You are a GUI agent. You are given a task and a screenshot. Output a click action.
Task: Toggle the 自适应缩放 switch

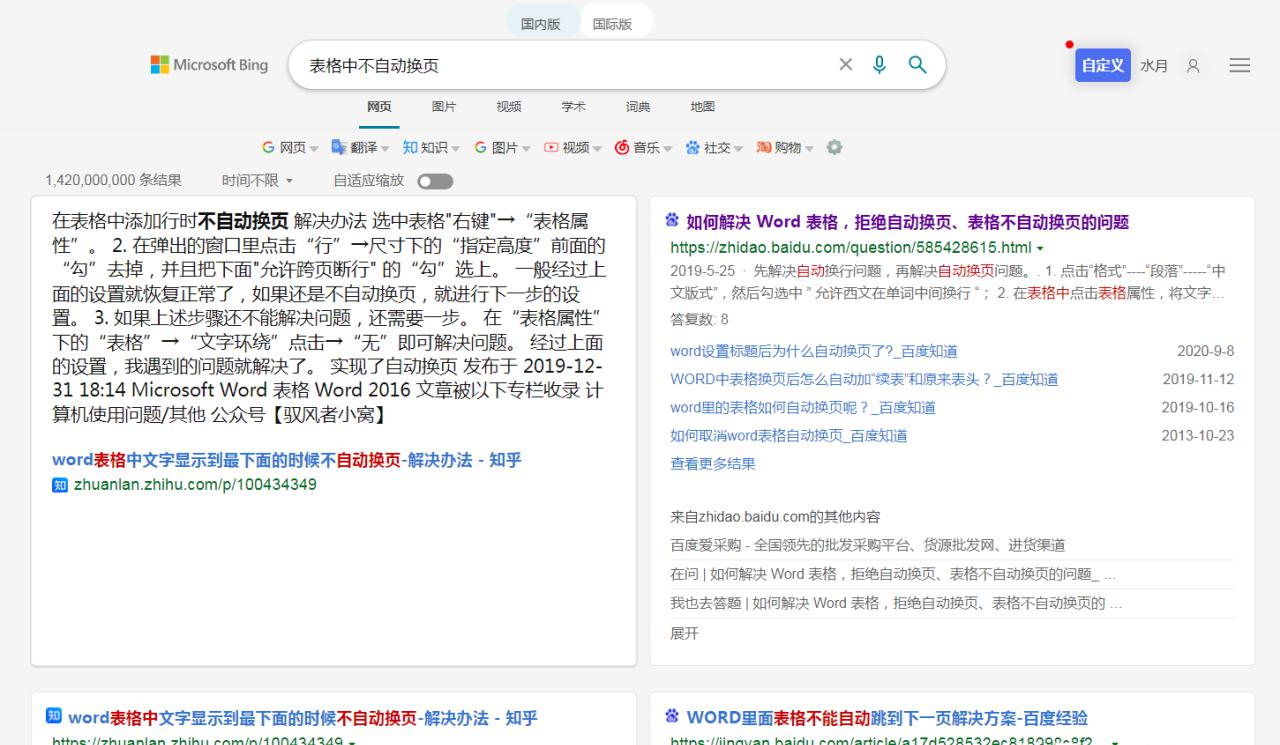coord(435,181)
